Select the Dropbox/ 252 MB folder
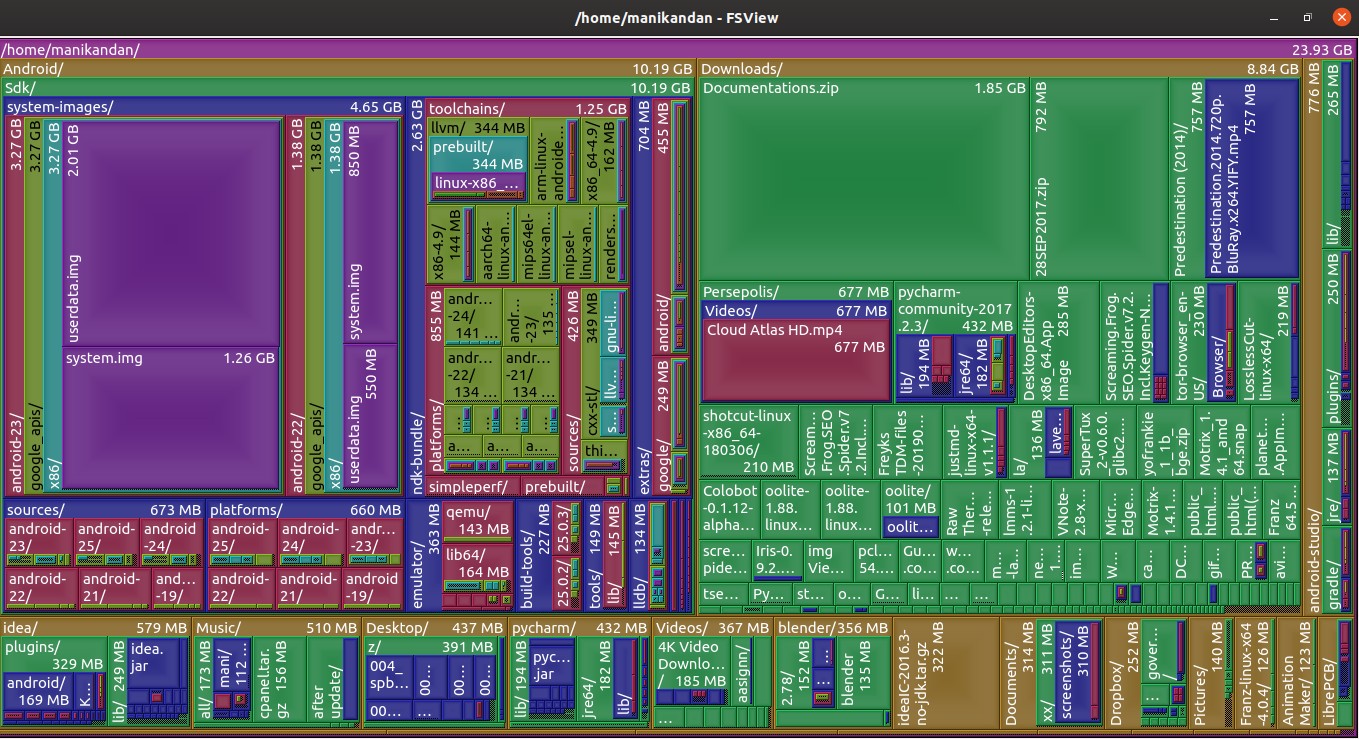 tap(1123, 672)
